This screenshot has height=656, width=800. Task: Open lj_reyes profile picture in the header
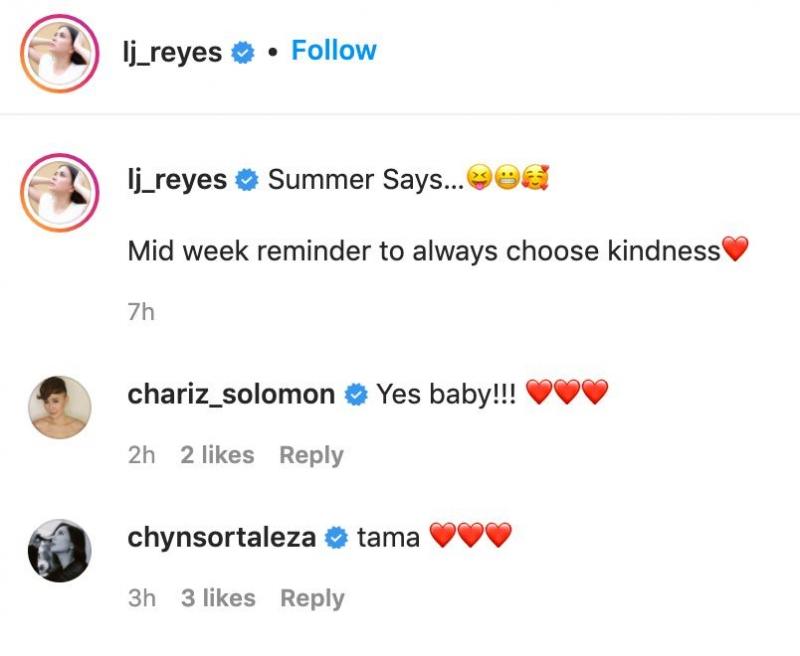(59, 51)
